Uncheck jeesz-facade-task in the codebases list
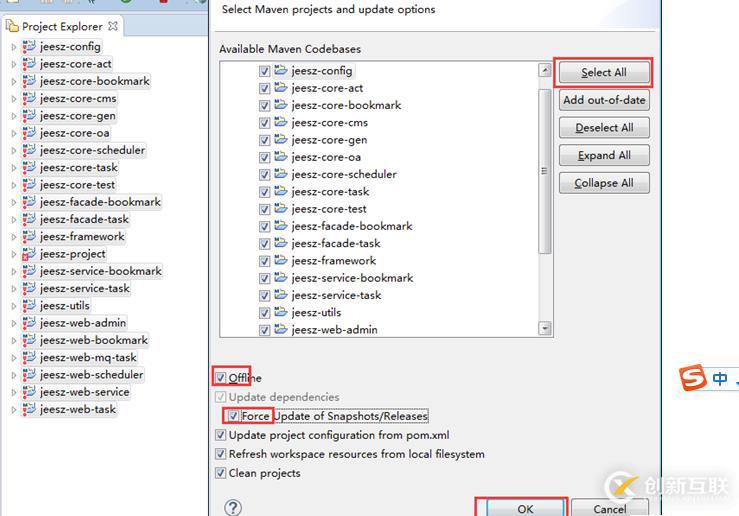Viewport: 739px width, 516px height. [264, 244]
